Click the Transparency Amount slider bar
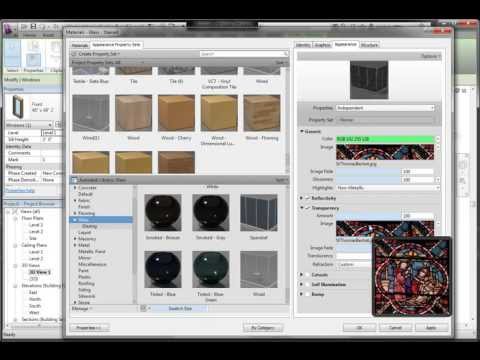This screenshot has height=360, width=480. (x=368, y=216)
